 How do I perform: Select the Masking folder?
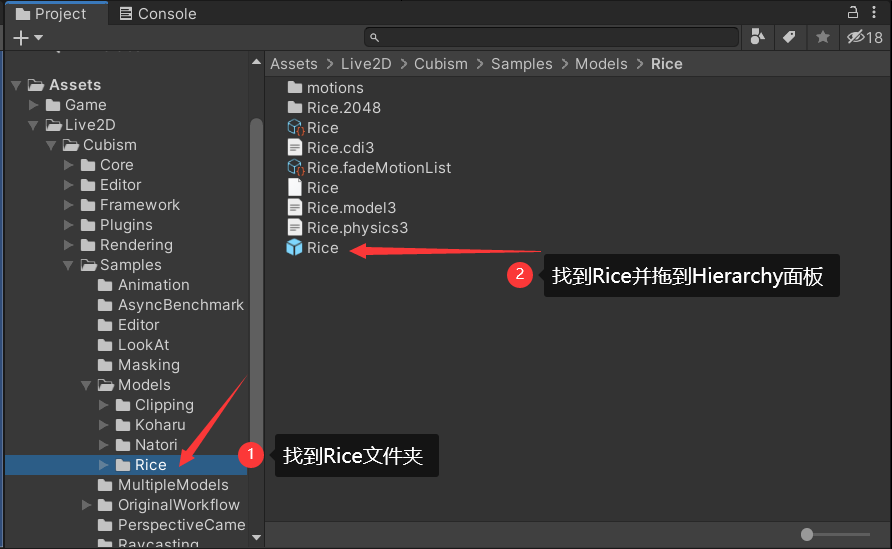point(138,365)
